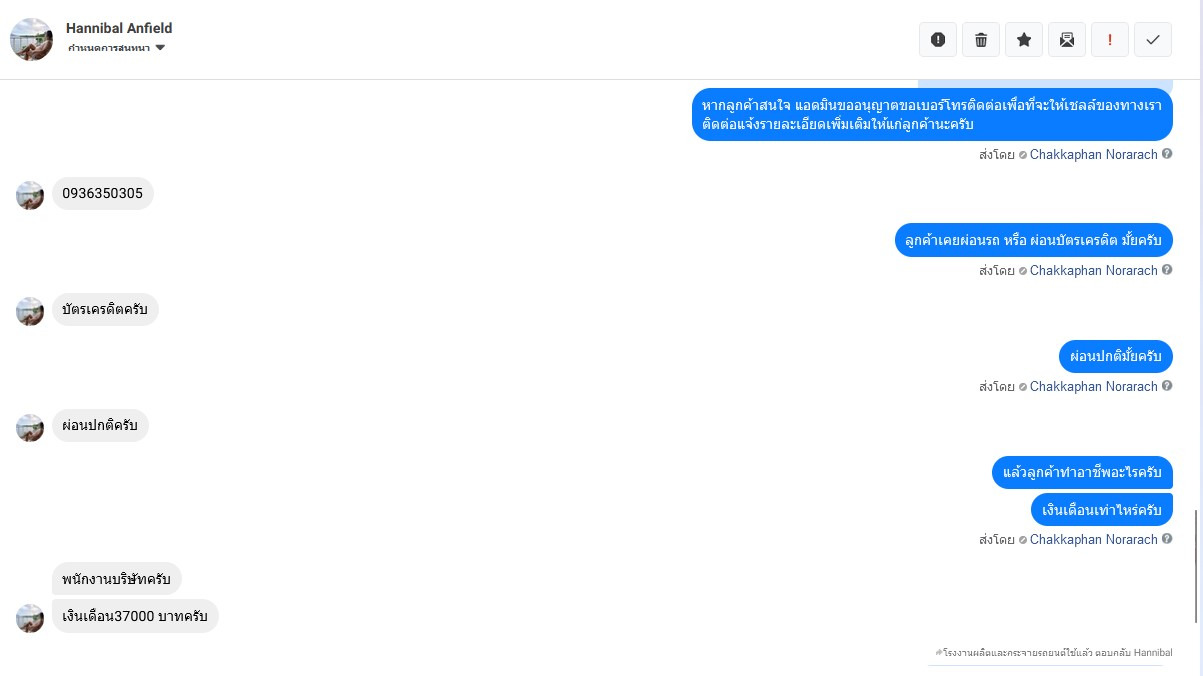Image resolution: width=1203 pixels, height=676 pixels.
Task: Open Hannibal Anfield's name in header
Action: 119,28
